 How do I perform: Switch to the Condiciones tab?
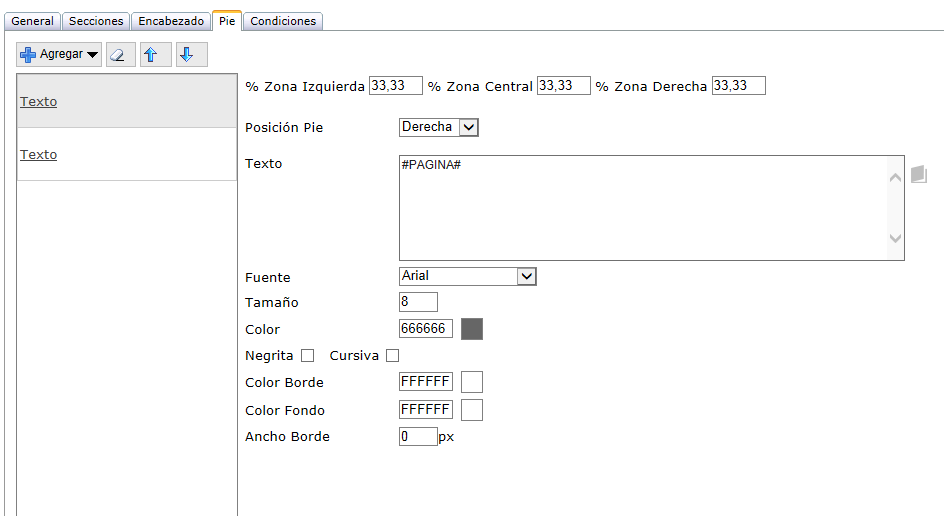pos(283,21)
